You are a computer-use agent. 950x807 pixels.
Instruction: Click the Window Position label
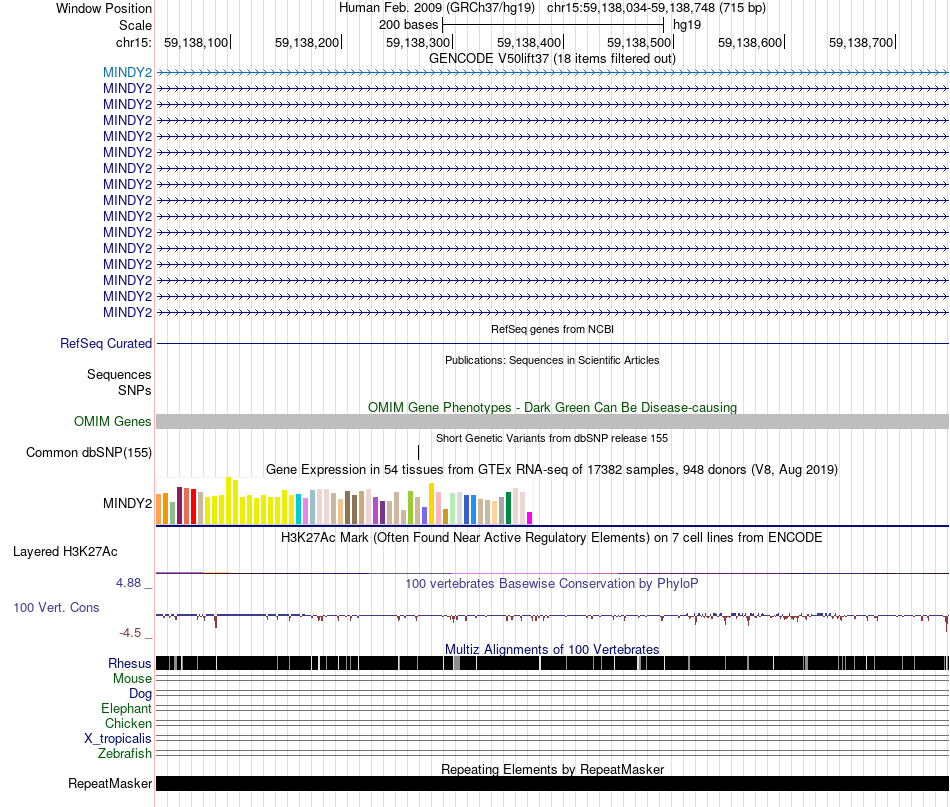[x=104, y=8]
